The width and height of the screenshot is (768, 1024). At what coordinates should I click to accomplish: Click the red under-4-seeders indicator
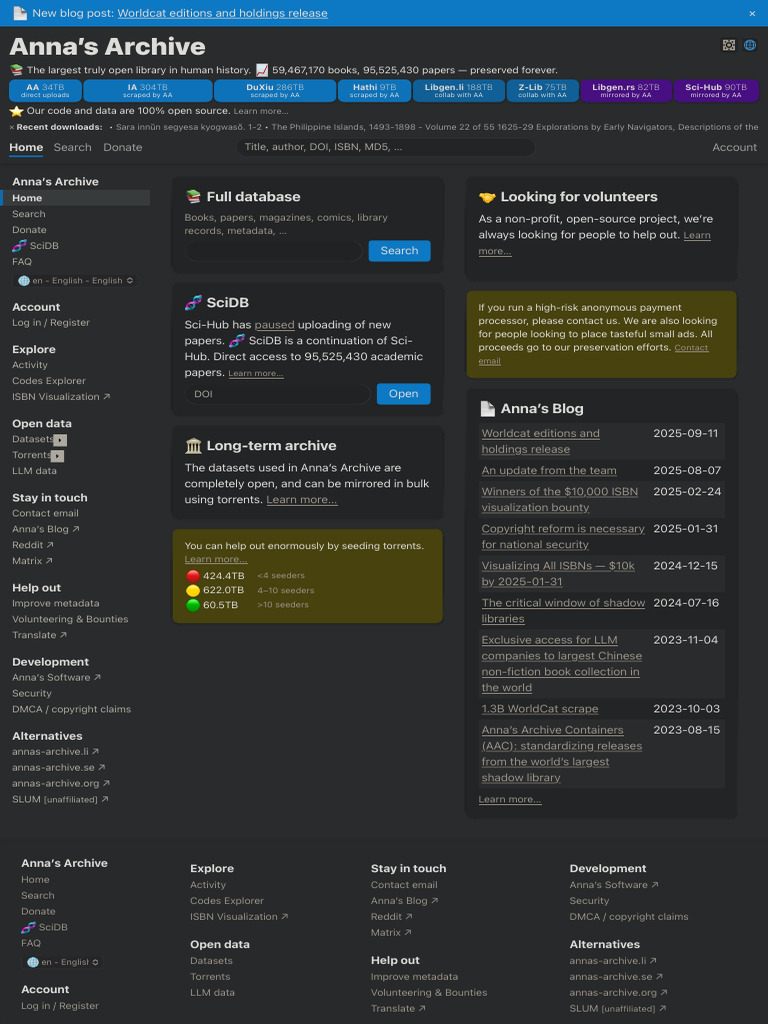[192, 576]
